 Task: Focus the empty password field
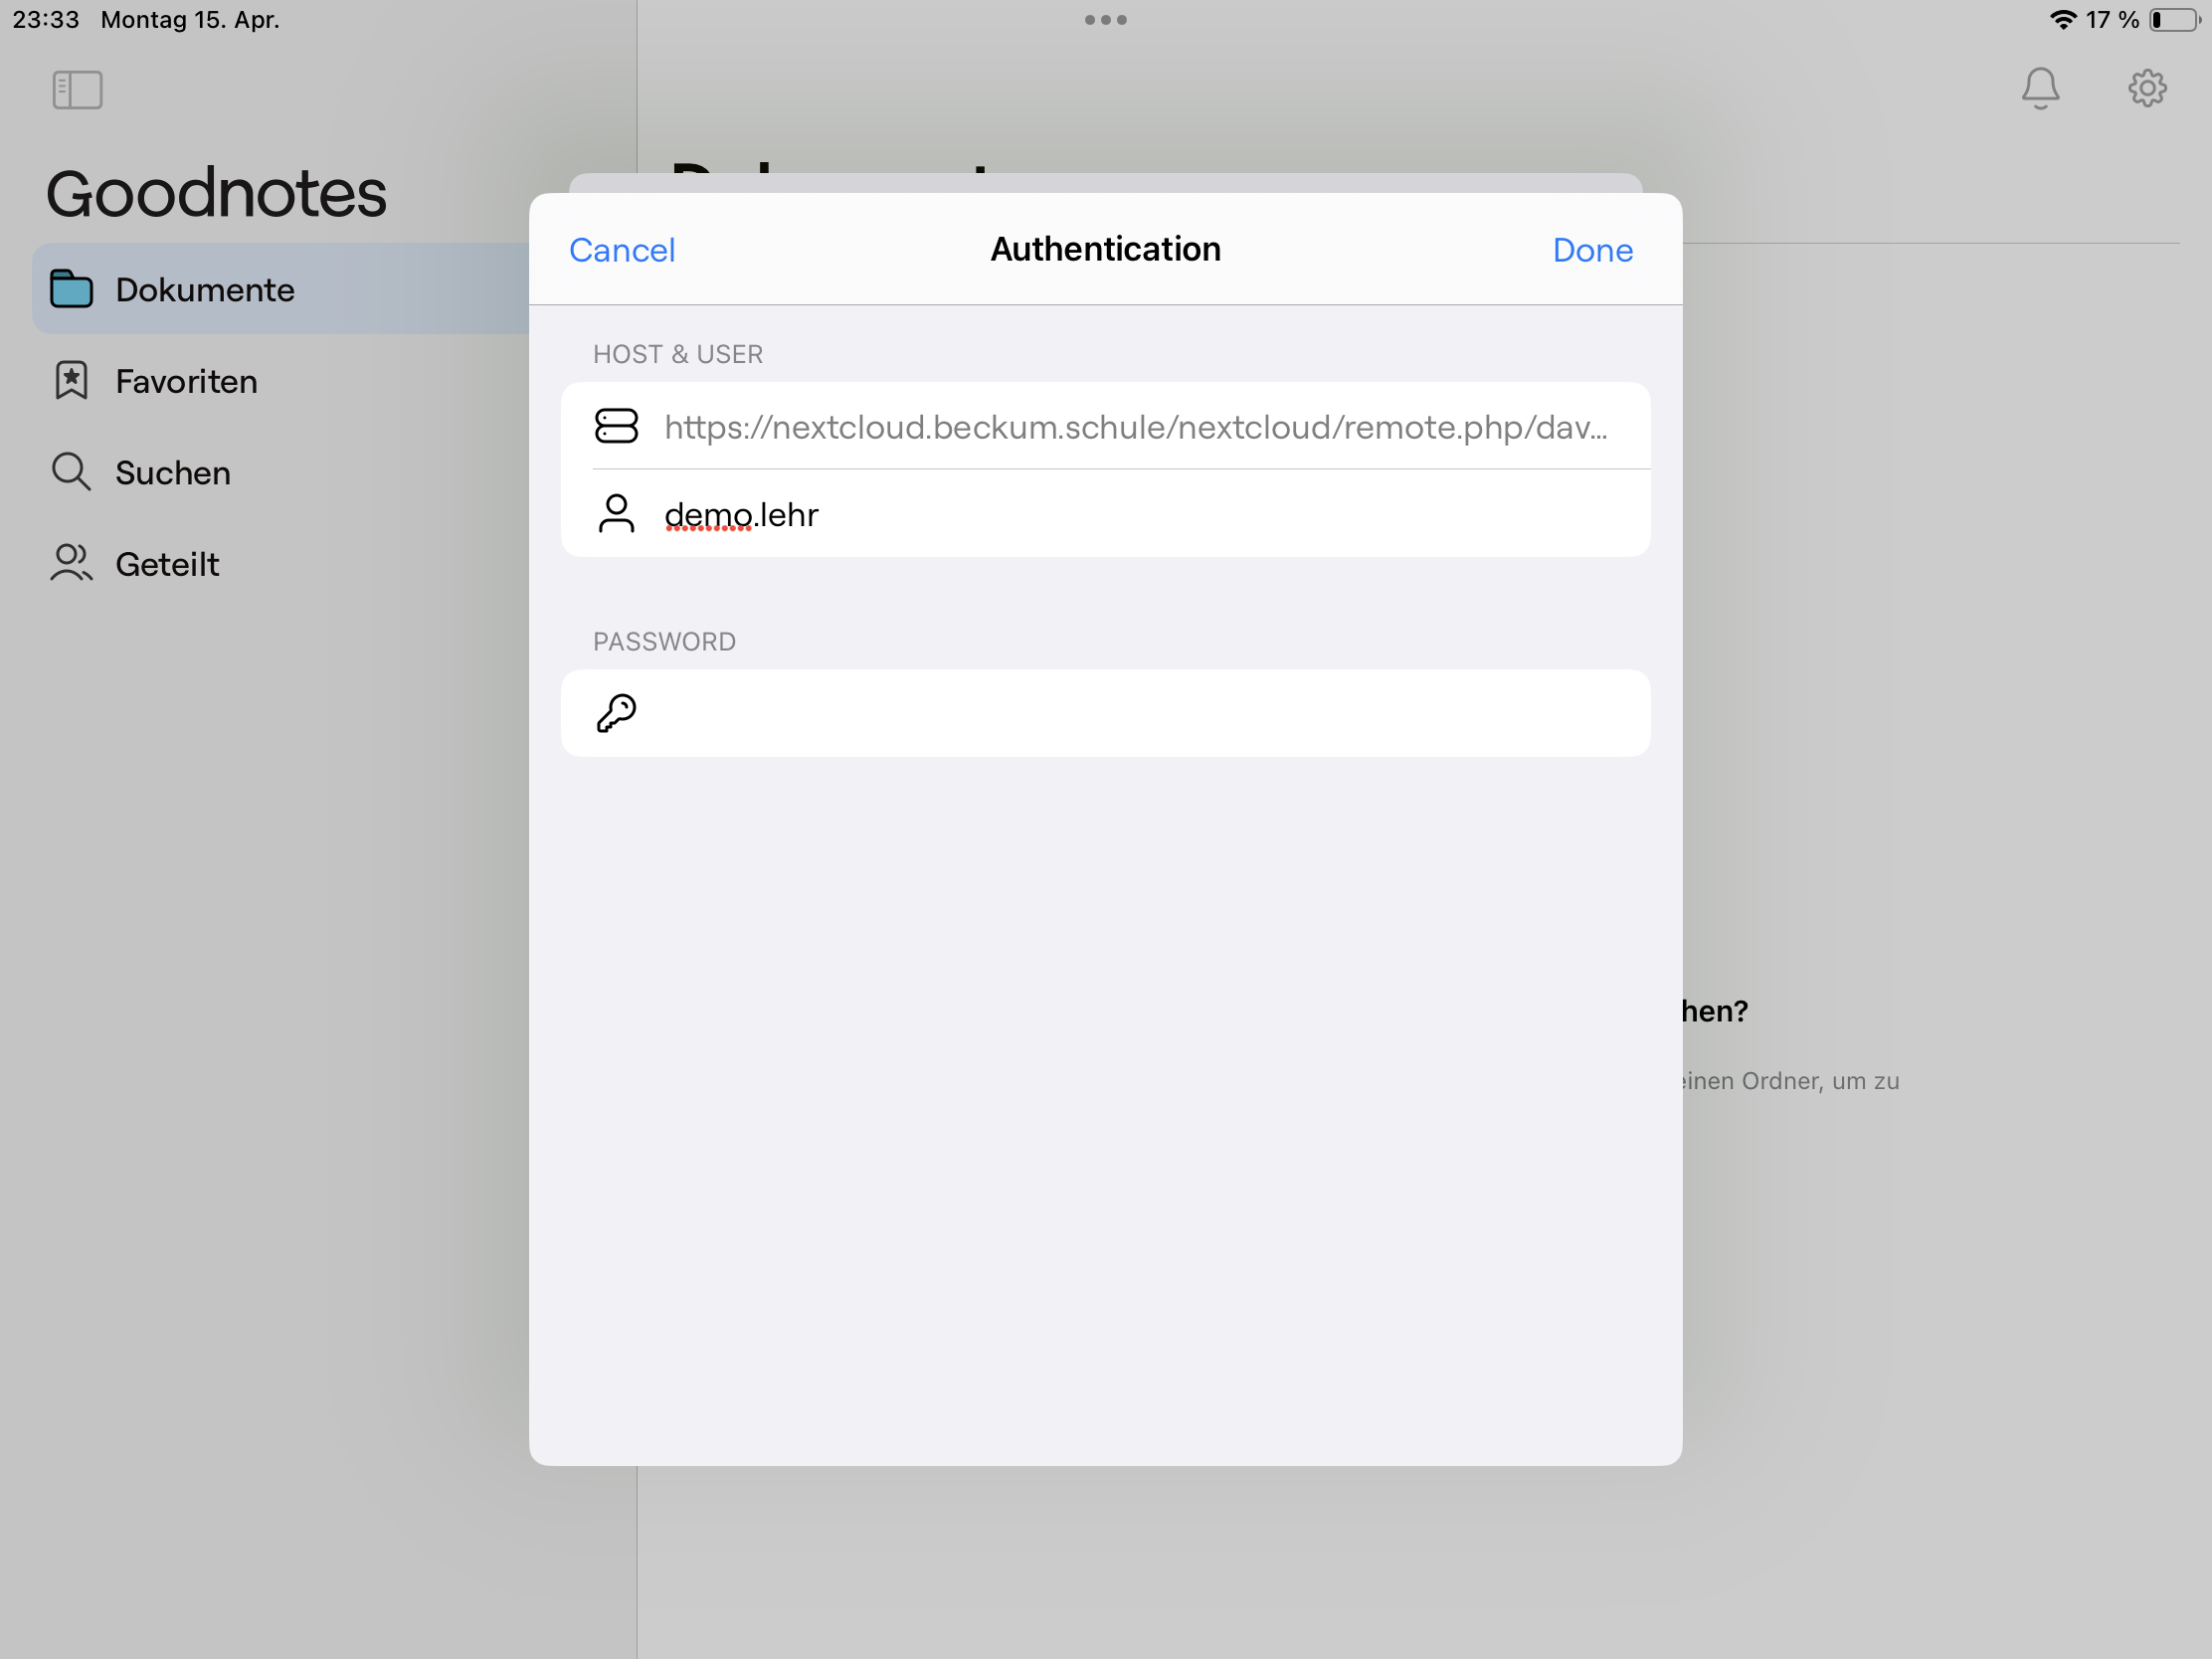1106,713
